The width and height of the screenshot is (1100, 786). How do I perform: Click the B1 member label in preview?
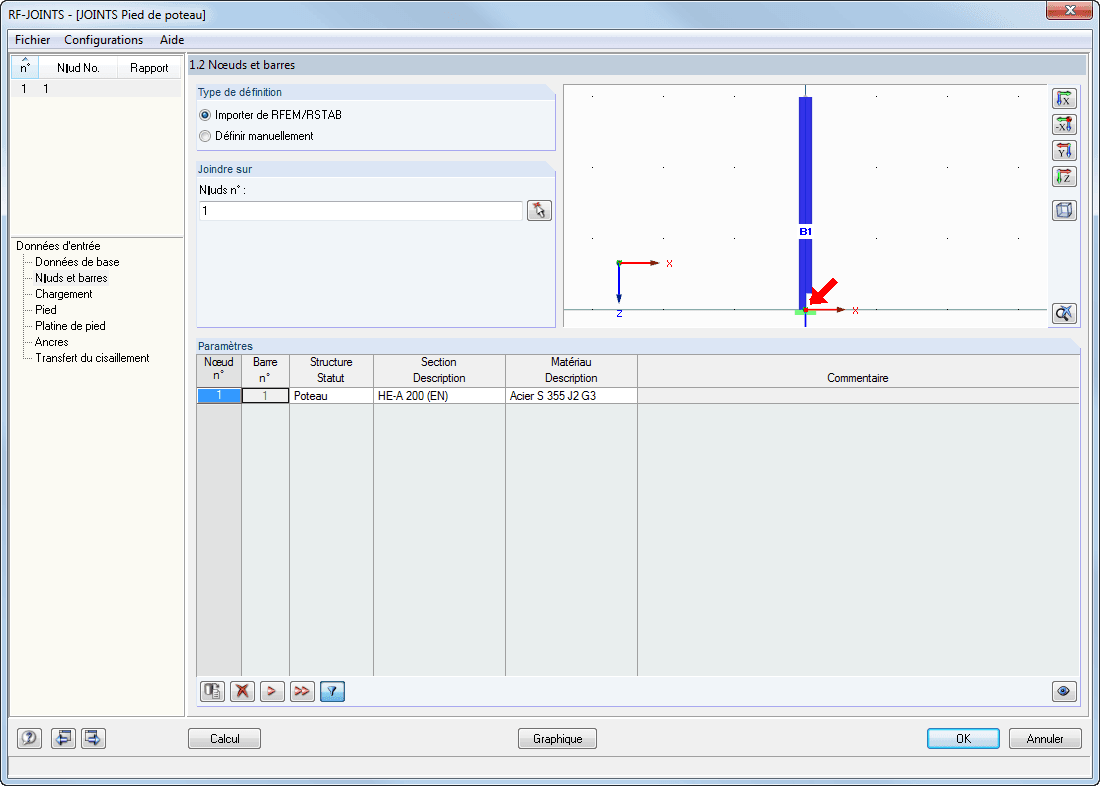805,231
